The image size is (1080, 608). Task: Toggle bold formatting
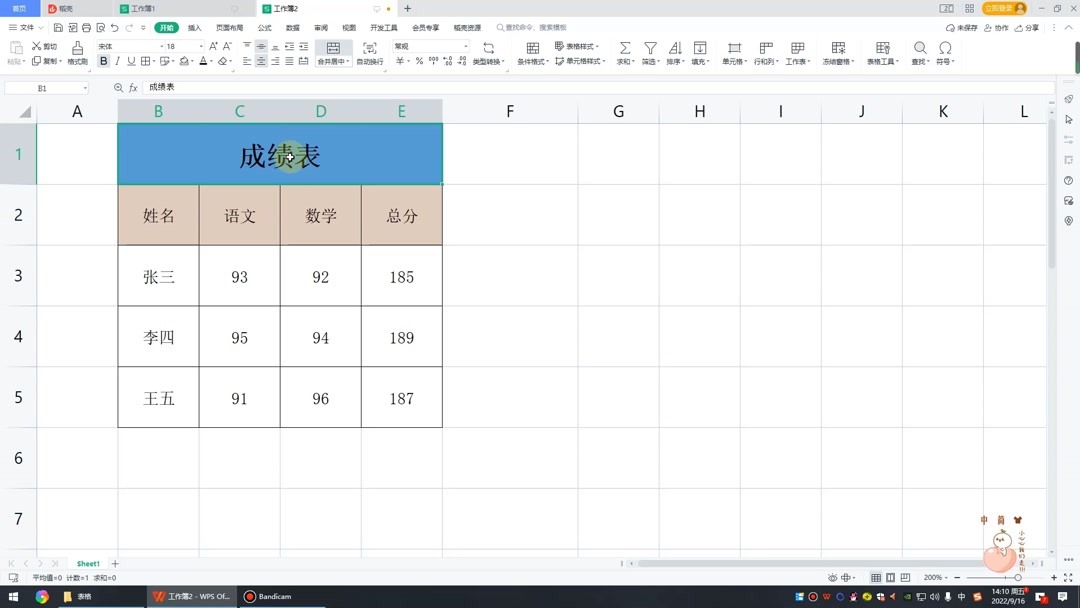coord(103,60)
